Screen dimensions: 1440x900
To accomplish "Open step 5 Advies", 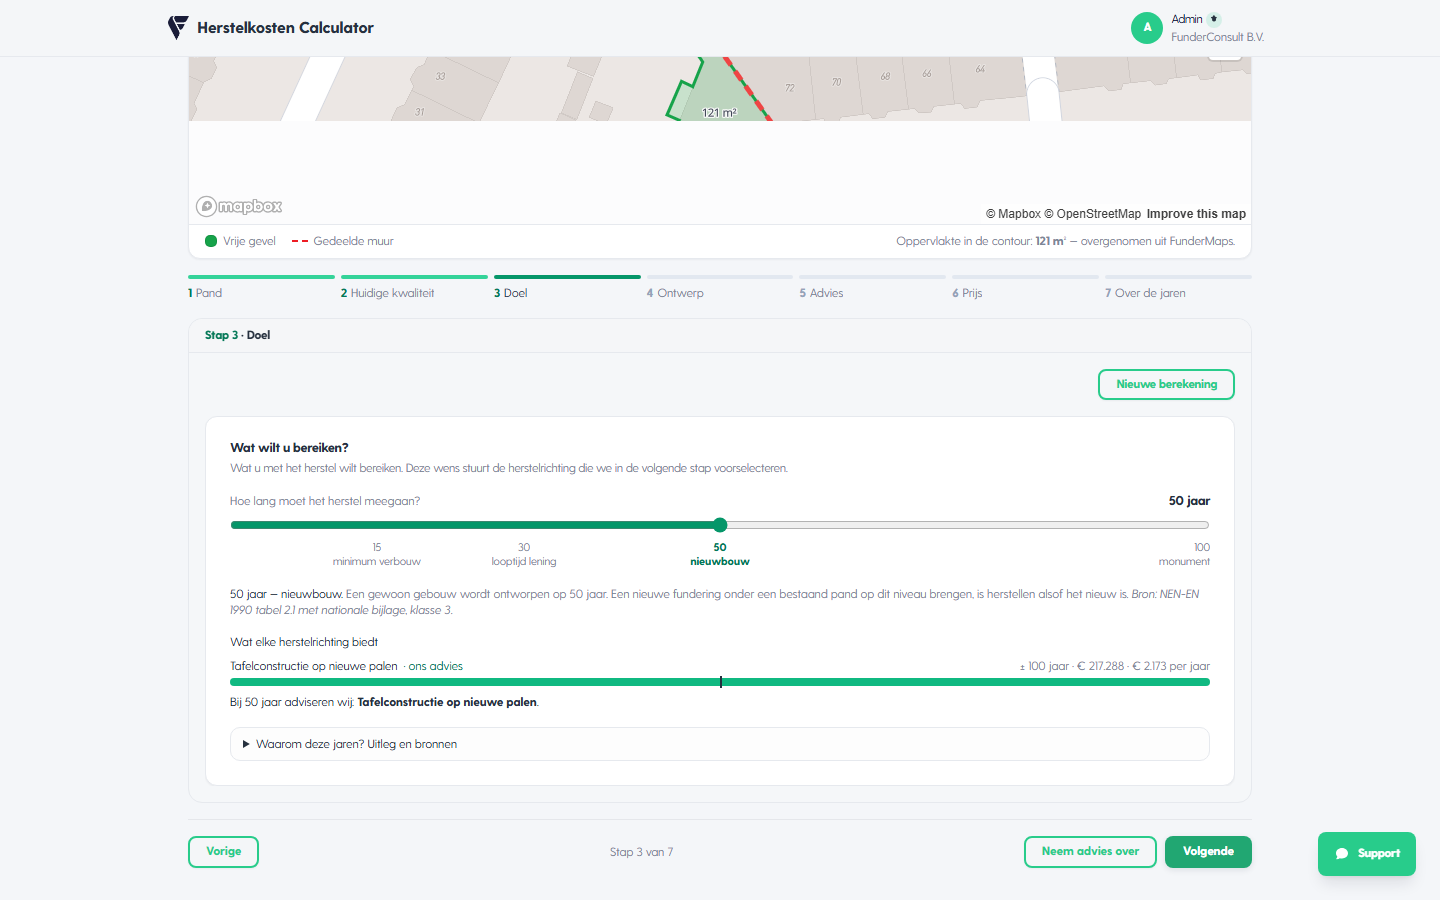I will tap(873, 286).
